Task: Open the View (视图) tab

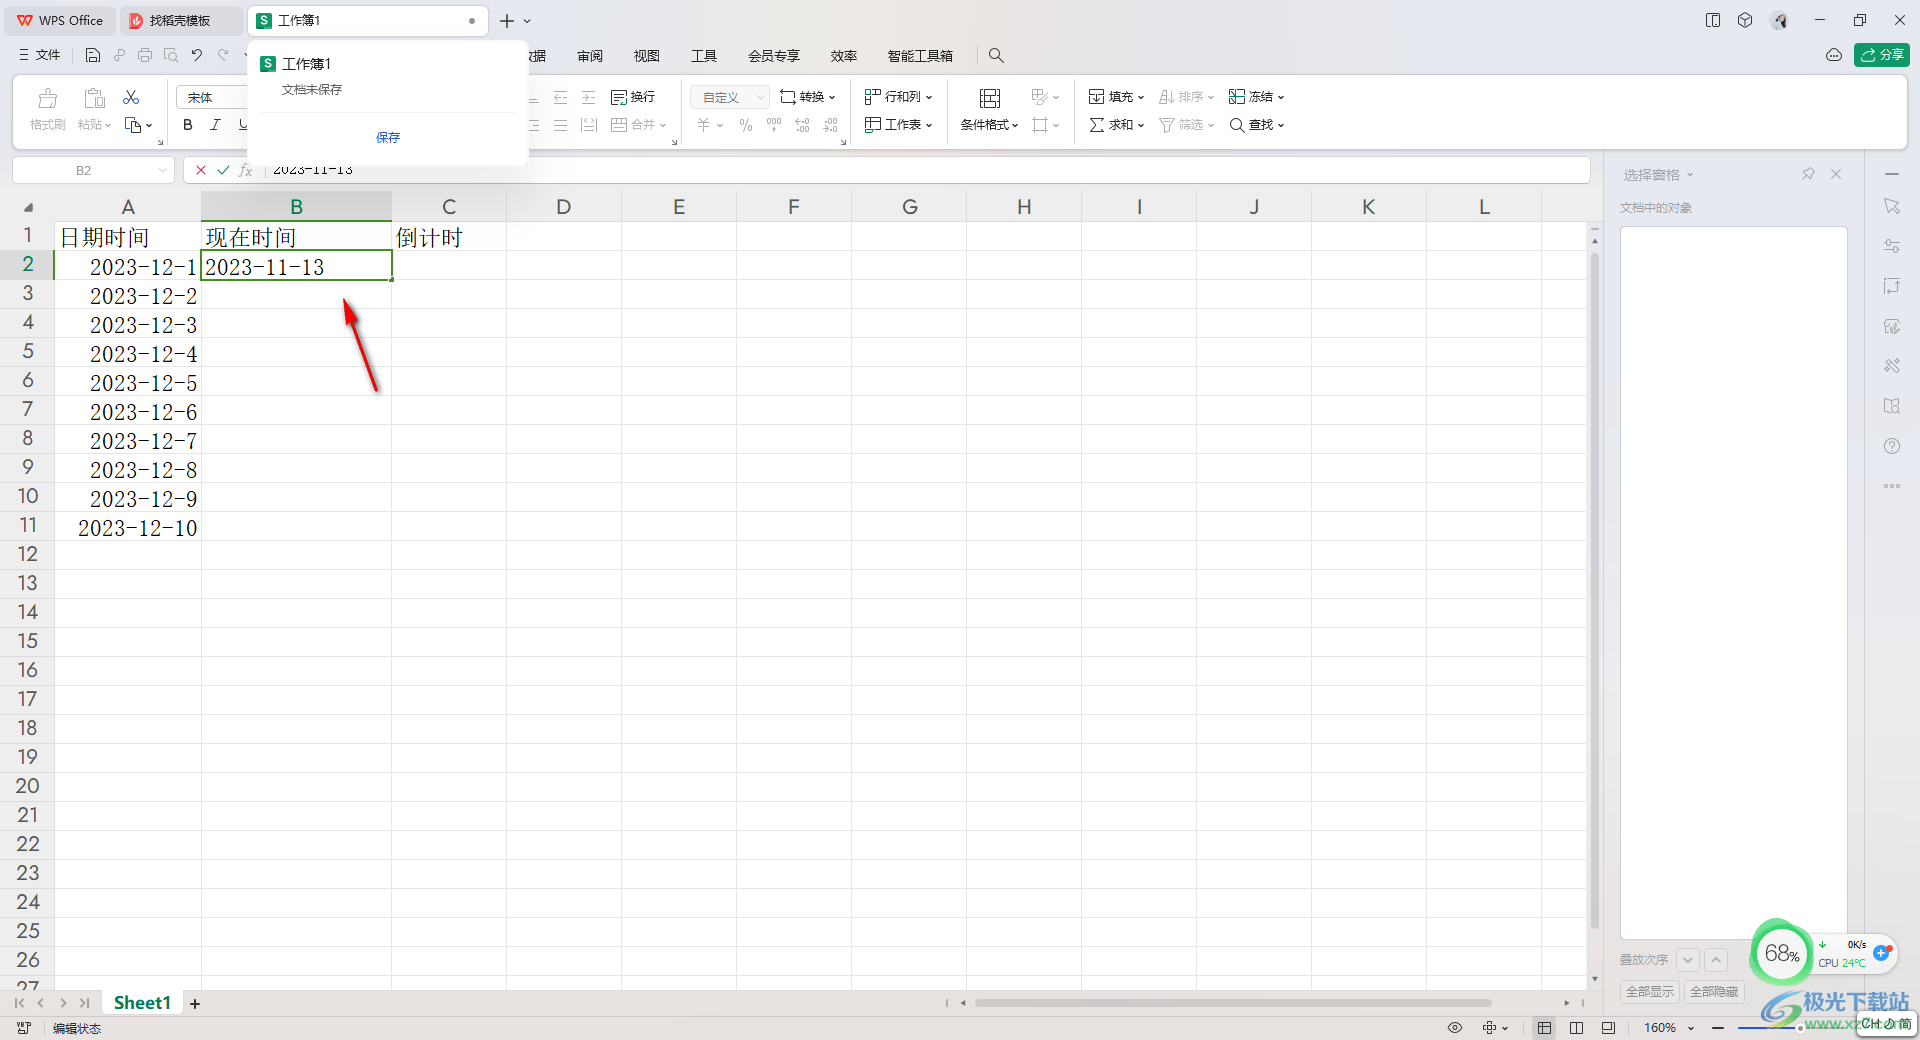Action: click(647, 56)
